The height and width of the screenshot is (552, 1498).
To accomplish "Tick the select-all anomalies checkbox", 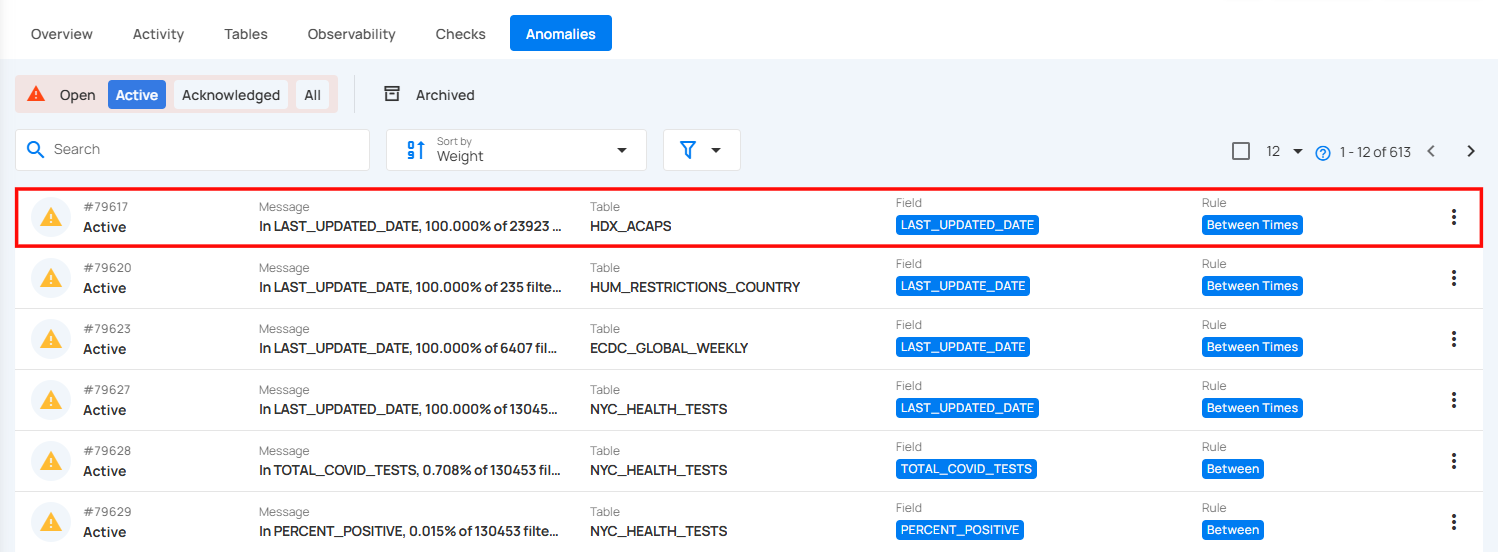I will (x=1241, y=151).
